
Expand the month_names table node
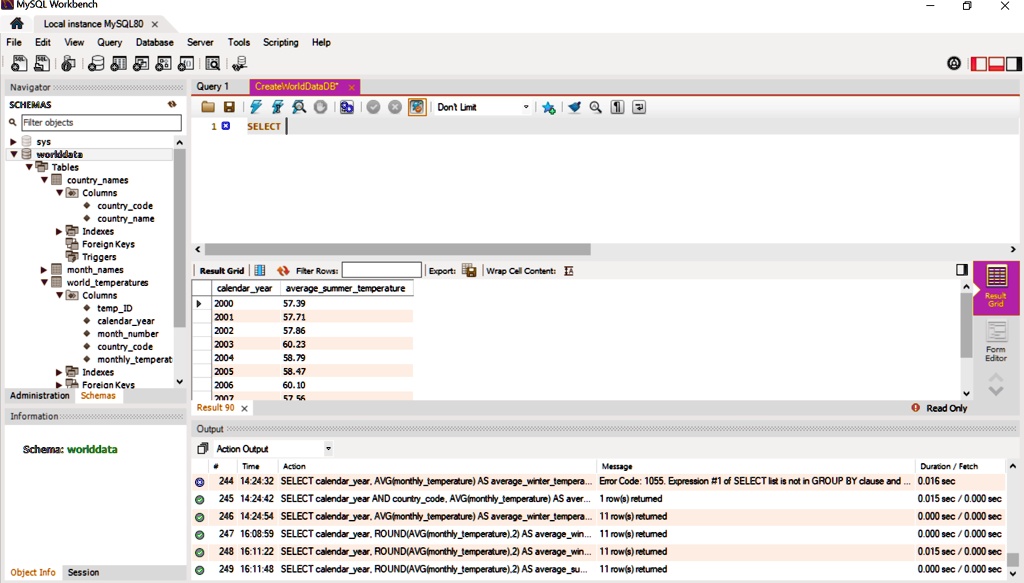[44, 270]
